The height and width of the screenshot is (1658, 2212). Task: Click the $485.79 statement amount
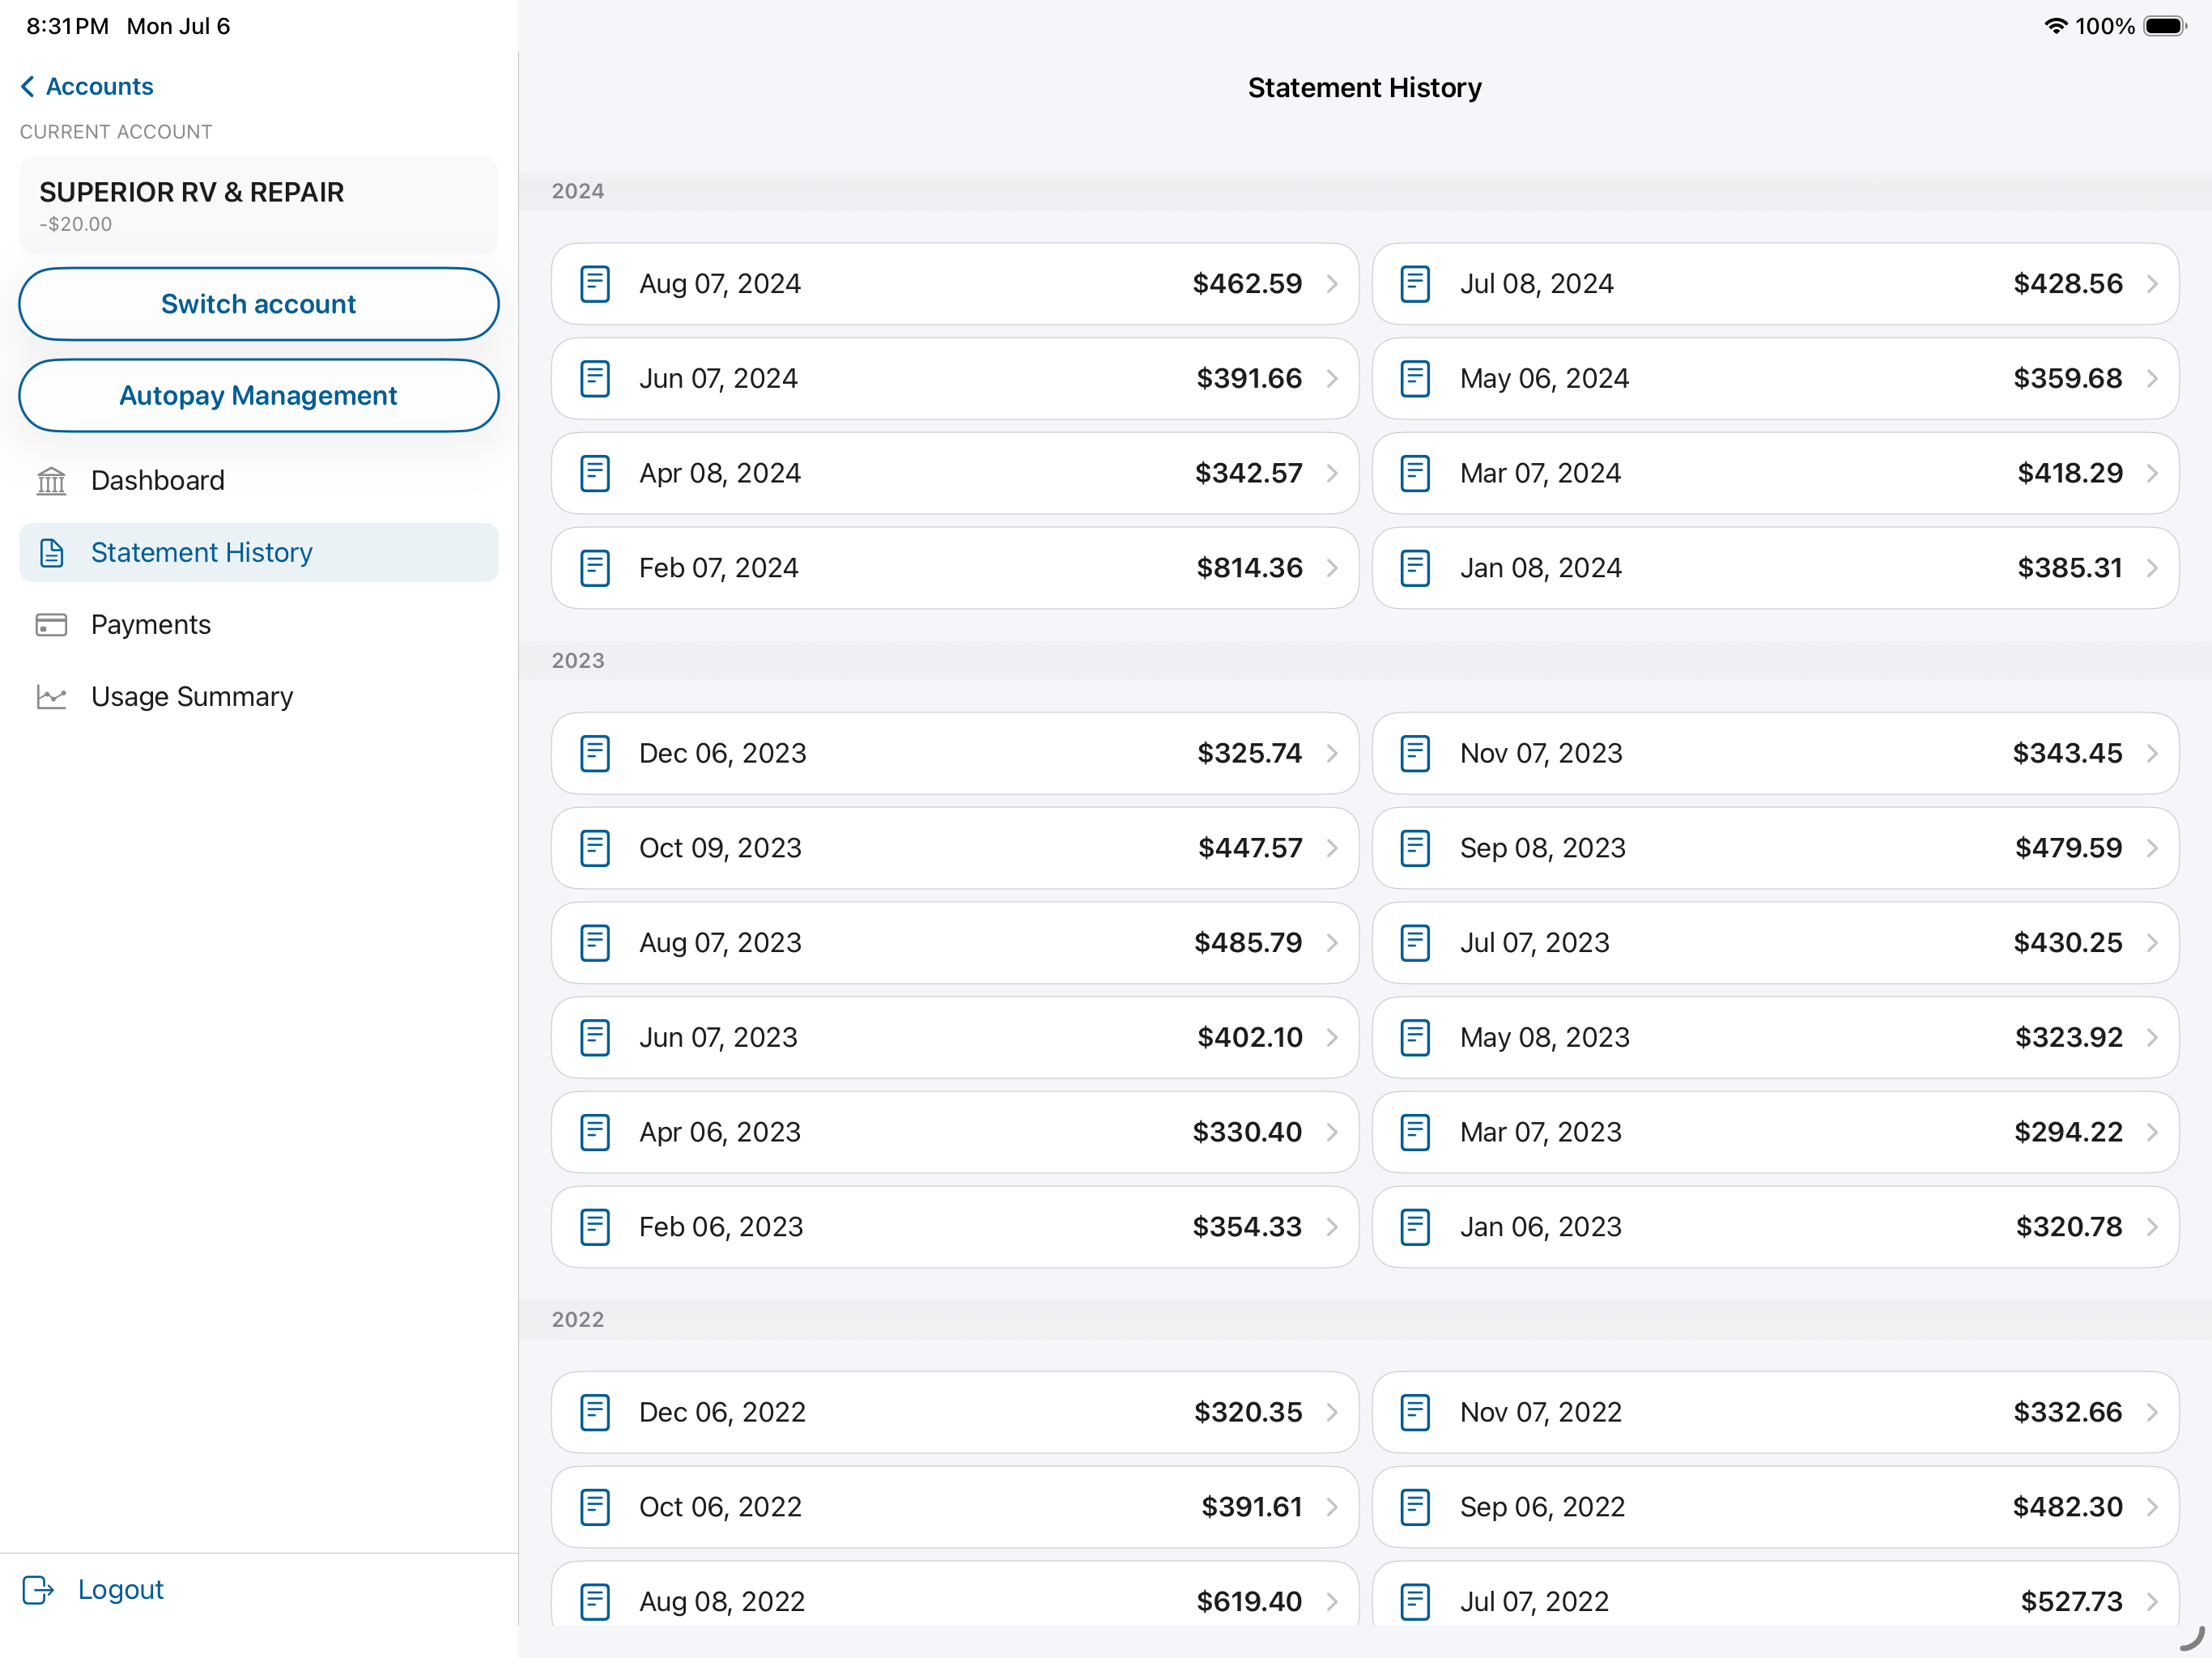point(1248,943)
